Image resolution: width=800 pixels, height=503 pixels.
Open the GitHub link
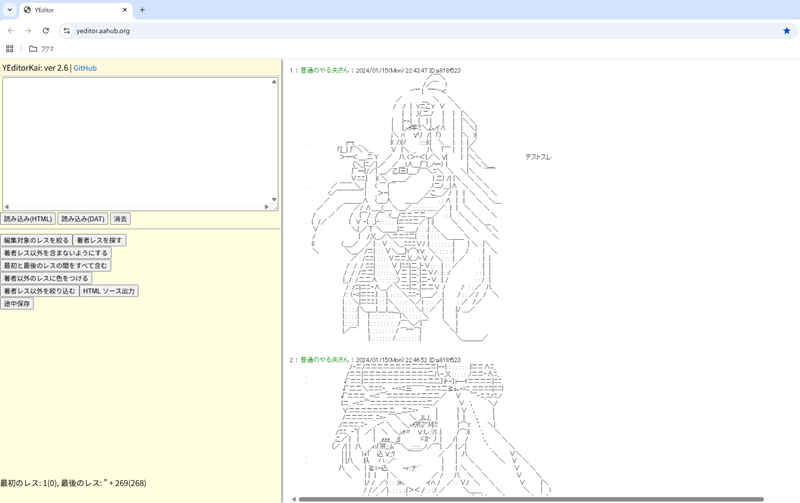(85, 68)
